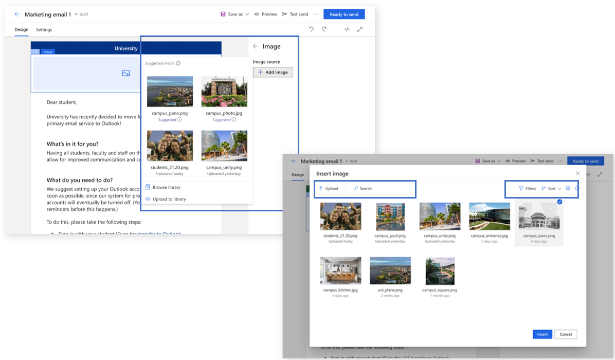
Task: Open the Sort dropdown in Insert image dialog
Action: pos(551,189)
